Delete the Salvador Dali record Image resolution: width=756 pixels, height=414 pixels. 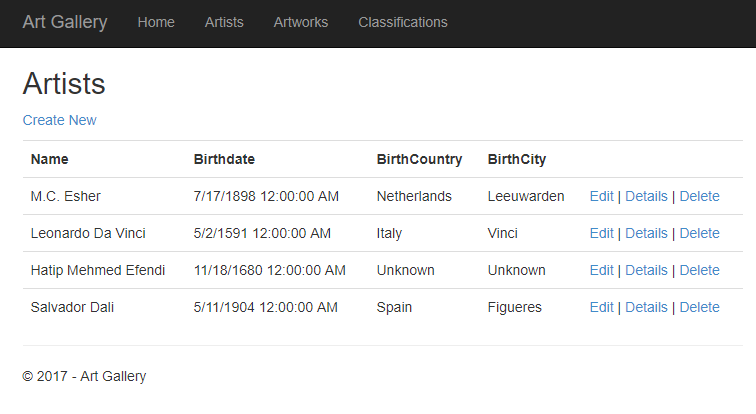(699, 307)
